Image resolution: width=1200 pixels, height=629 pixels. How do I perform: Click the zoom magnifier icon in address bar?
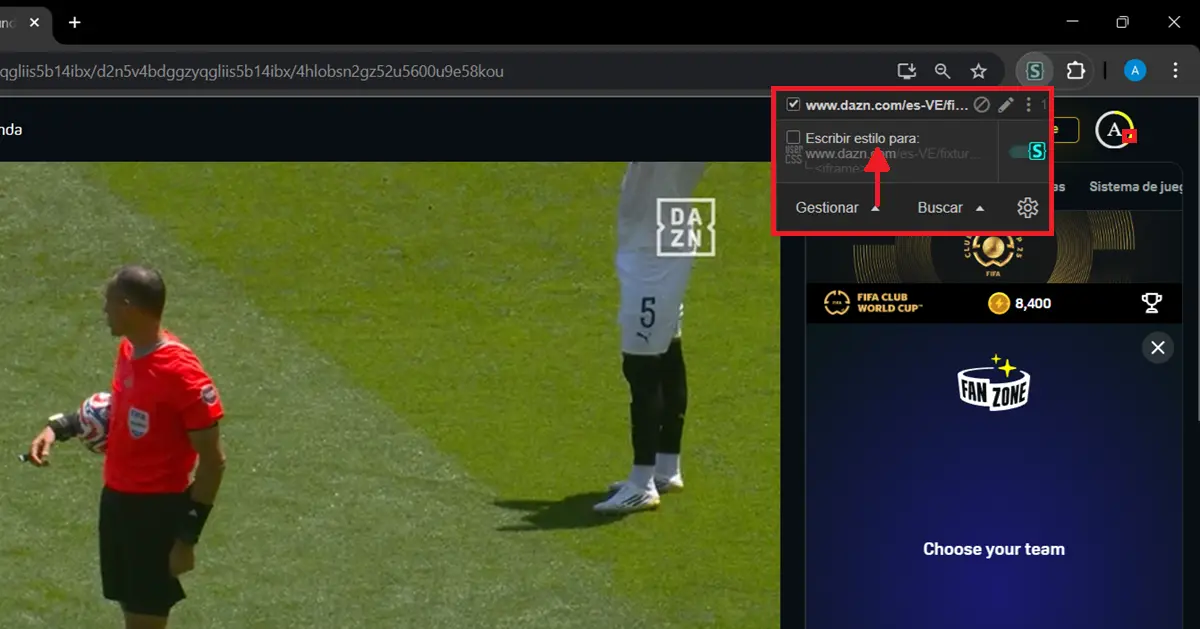[x=942, y=71]
